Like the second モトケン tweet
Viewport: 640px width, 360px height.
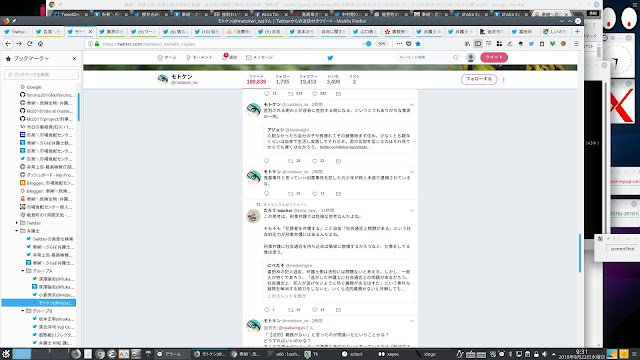(x=315, y=193)
